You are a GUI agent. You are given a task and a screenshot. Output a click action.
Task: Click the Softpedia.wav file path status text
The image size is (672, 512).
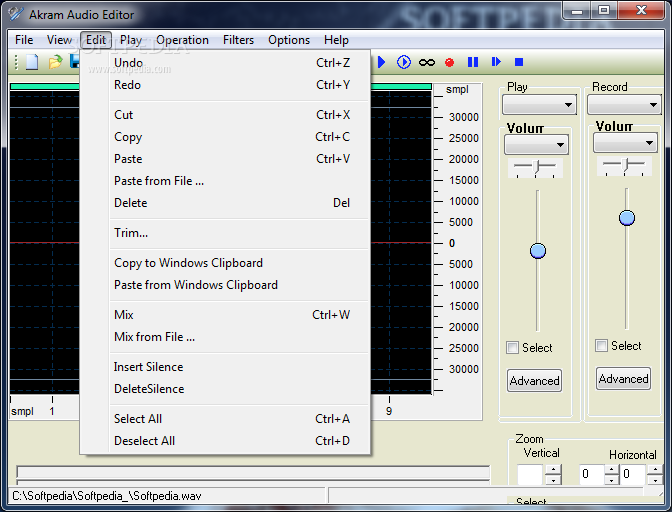point(107,496)
